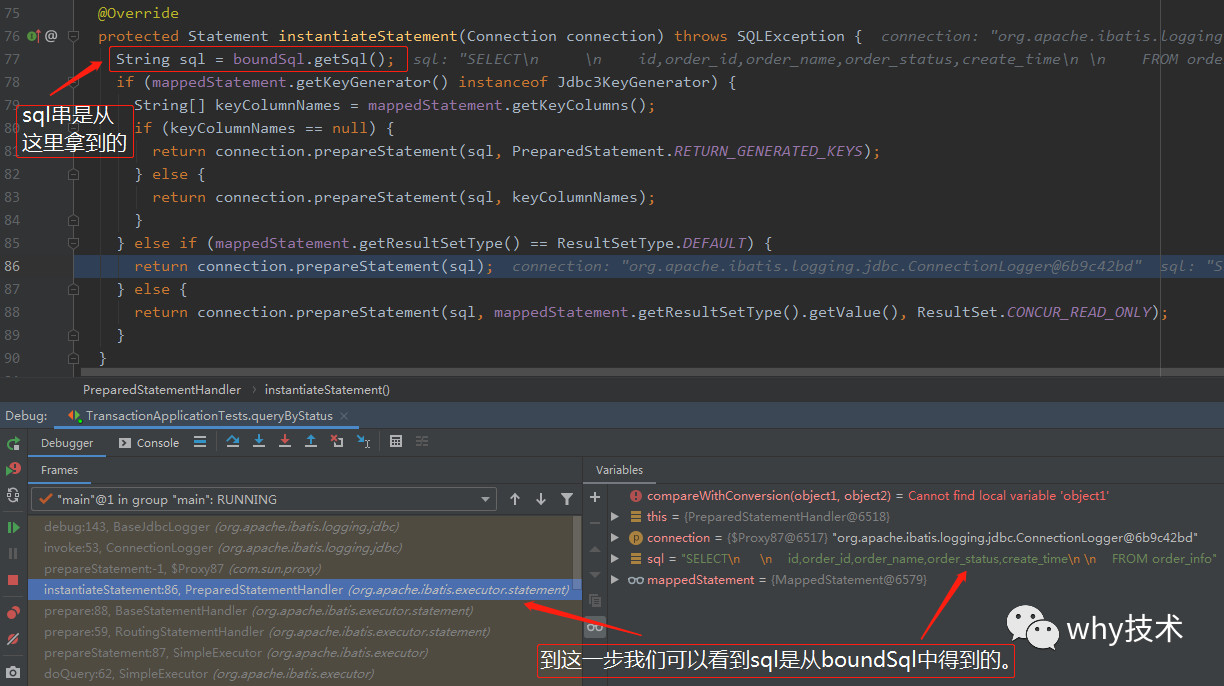Click the compareWithConversion error watch entry

878,496
